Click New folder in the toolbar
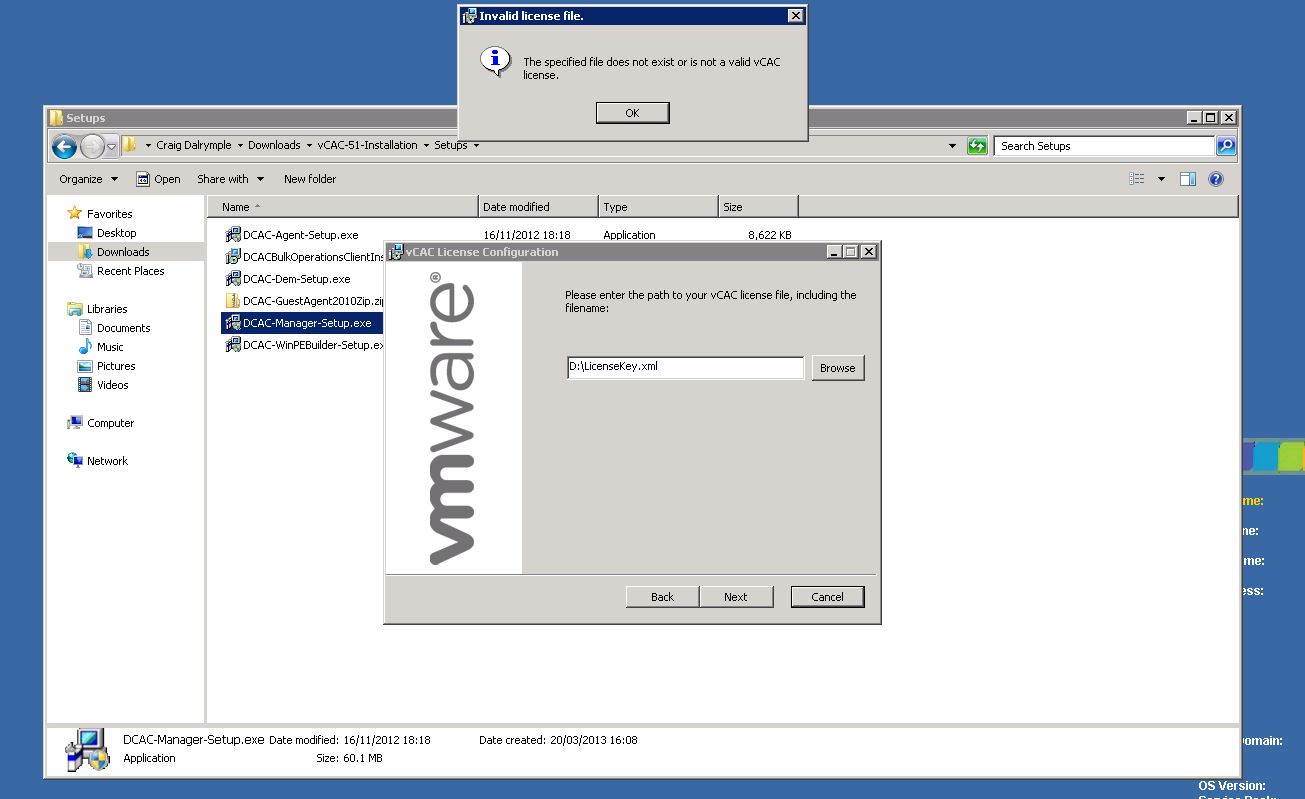The image size is (1305, 799). (310, 179)
